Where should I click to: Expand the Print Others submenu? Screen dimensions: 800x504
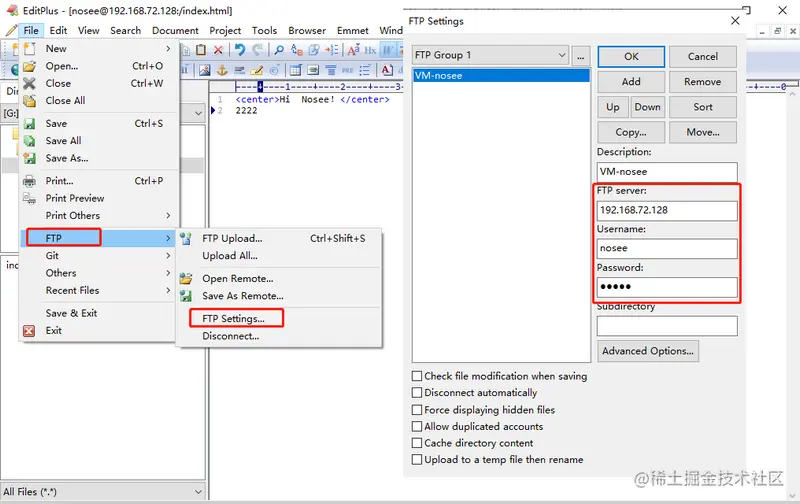pos(99,215)
